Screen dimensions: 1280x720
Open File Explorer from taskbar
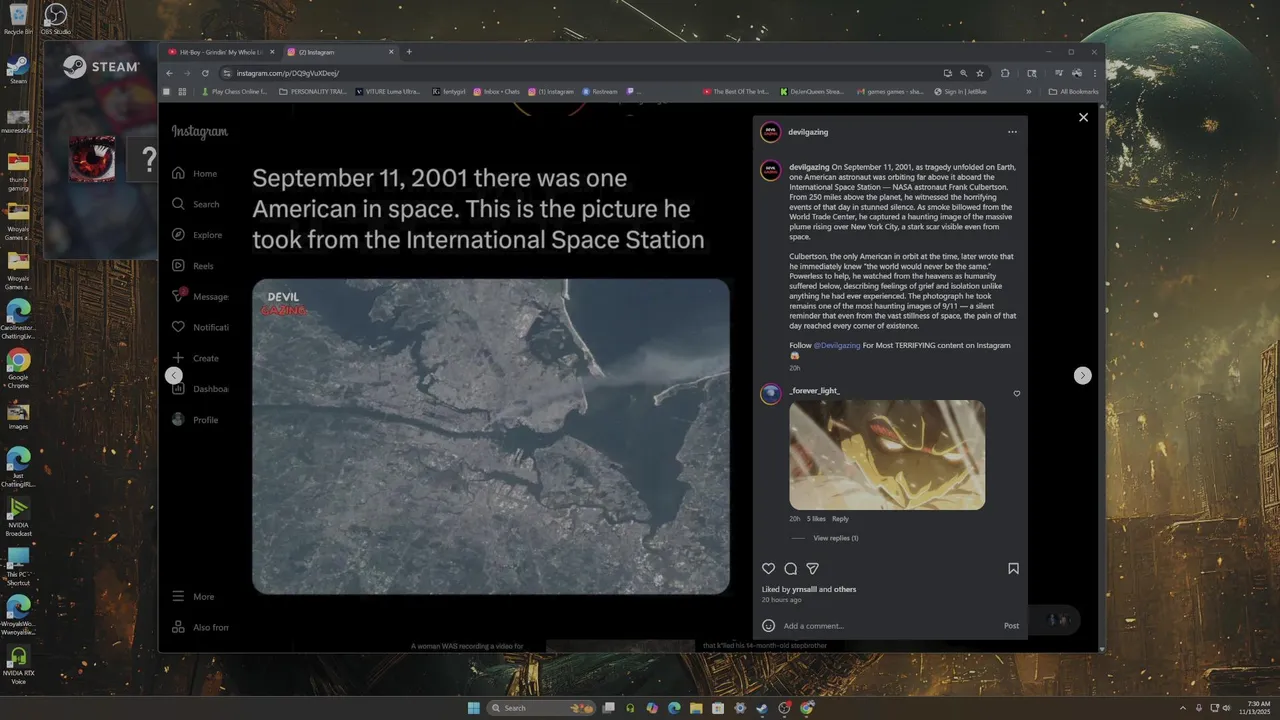[x=696, y=708]
